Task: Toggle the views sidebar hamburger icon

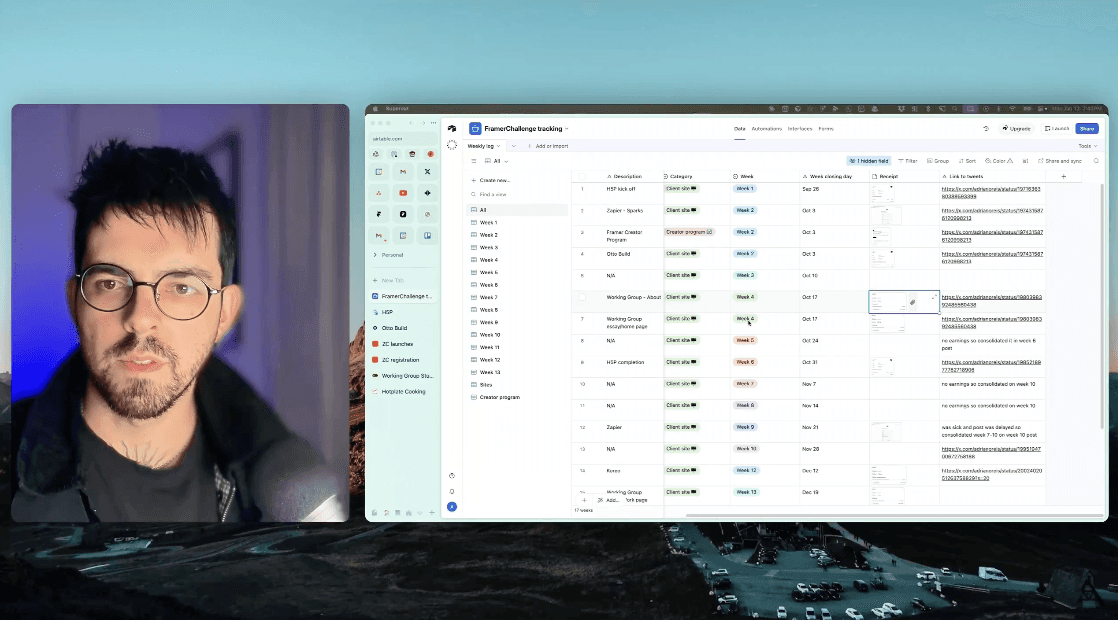Action: 473,161
